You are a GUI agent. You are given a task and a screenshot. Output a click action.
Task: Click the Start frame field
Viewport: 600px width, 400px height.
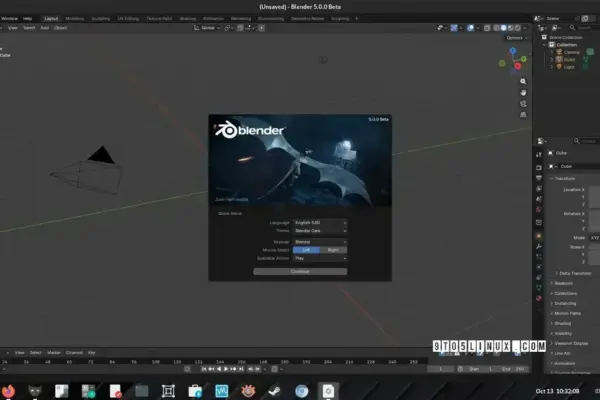tap(481, 369)
